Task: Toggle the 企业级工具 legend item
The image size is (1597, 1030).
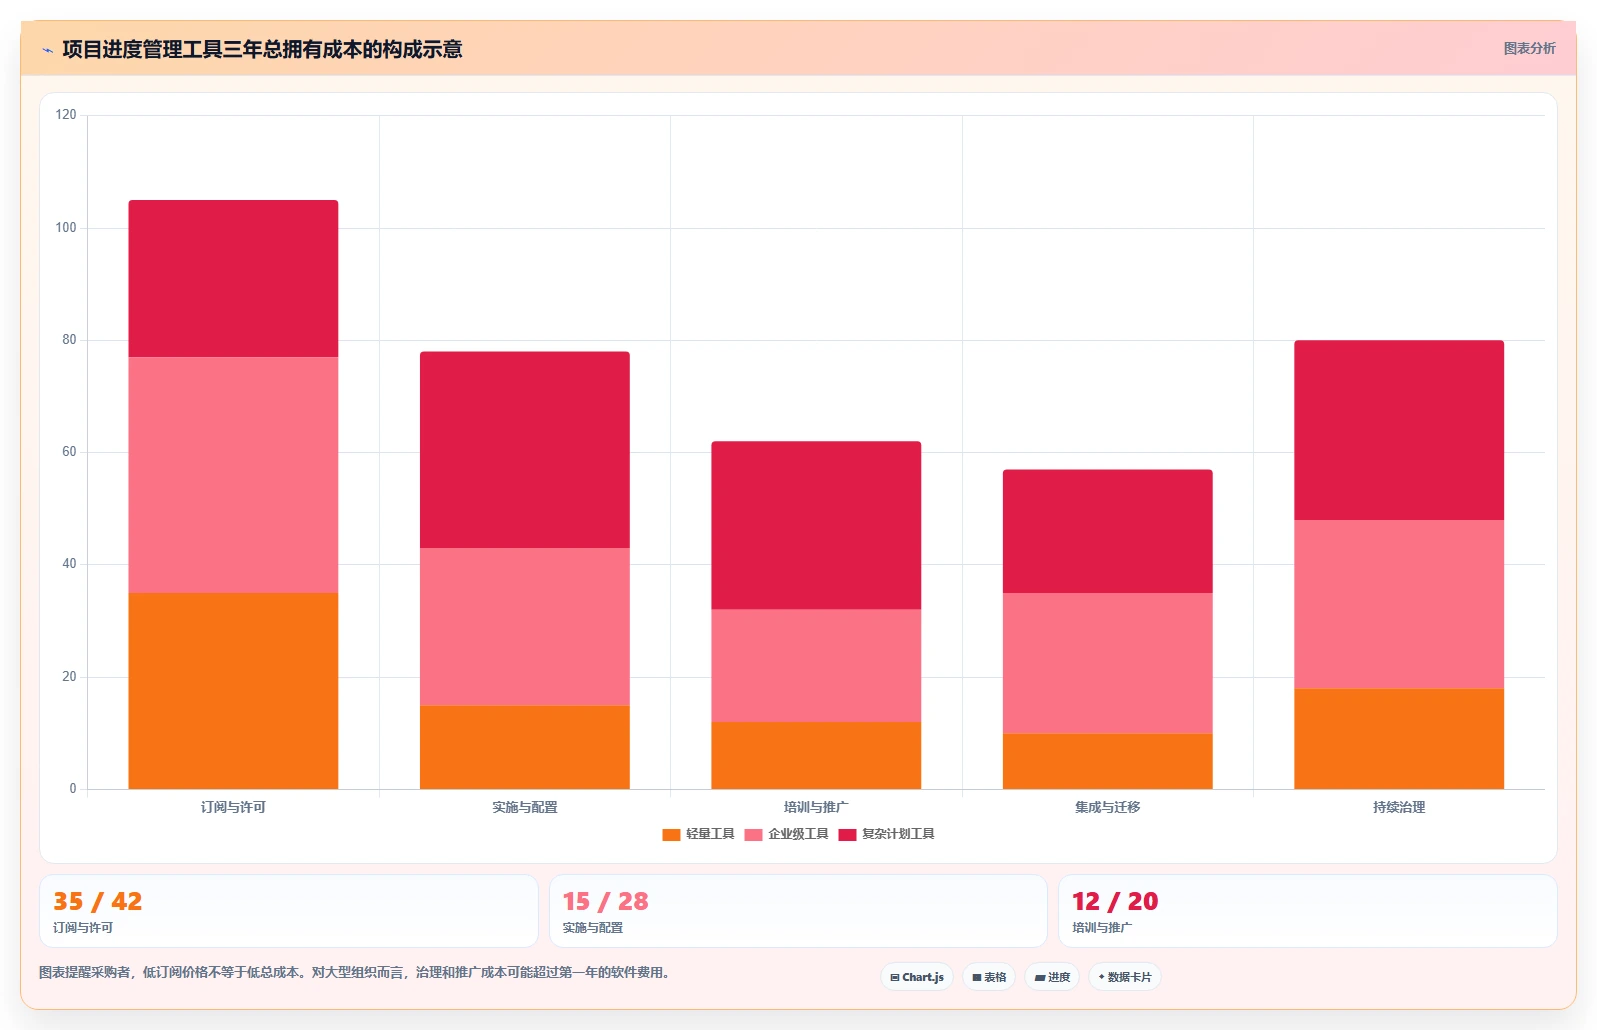Action: (786, 834)
